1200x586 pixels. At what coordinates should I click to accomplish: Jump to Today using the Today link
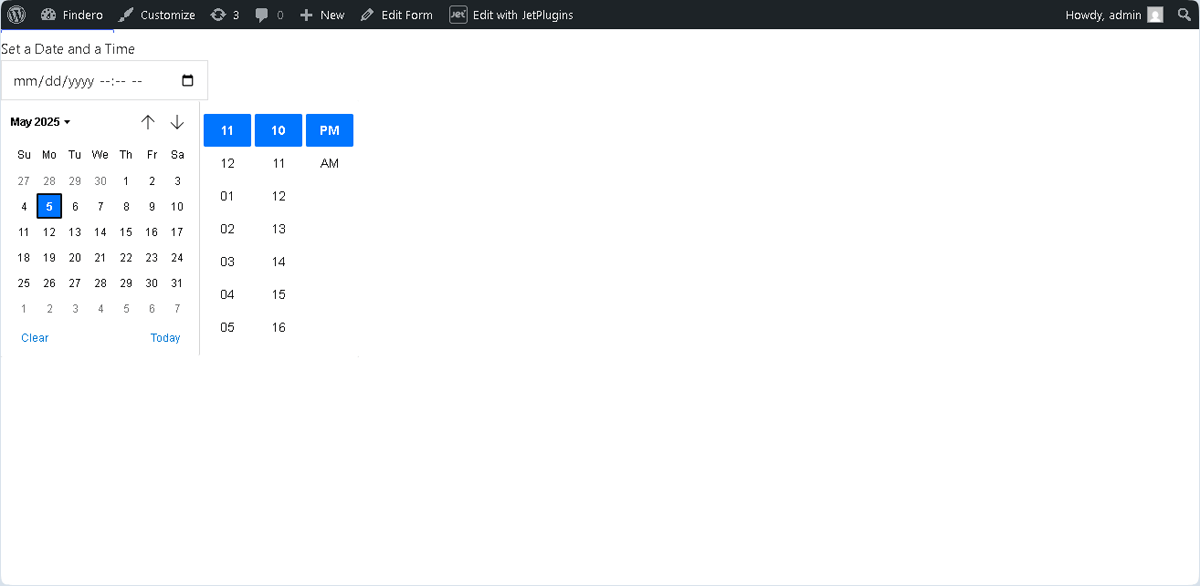click(x=165, y=337)
